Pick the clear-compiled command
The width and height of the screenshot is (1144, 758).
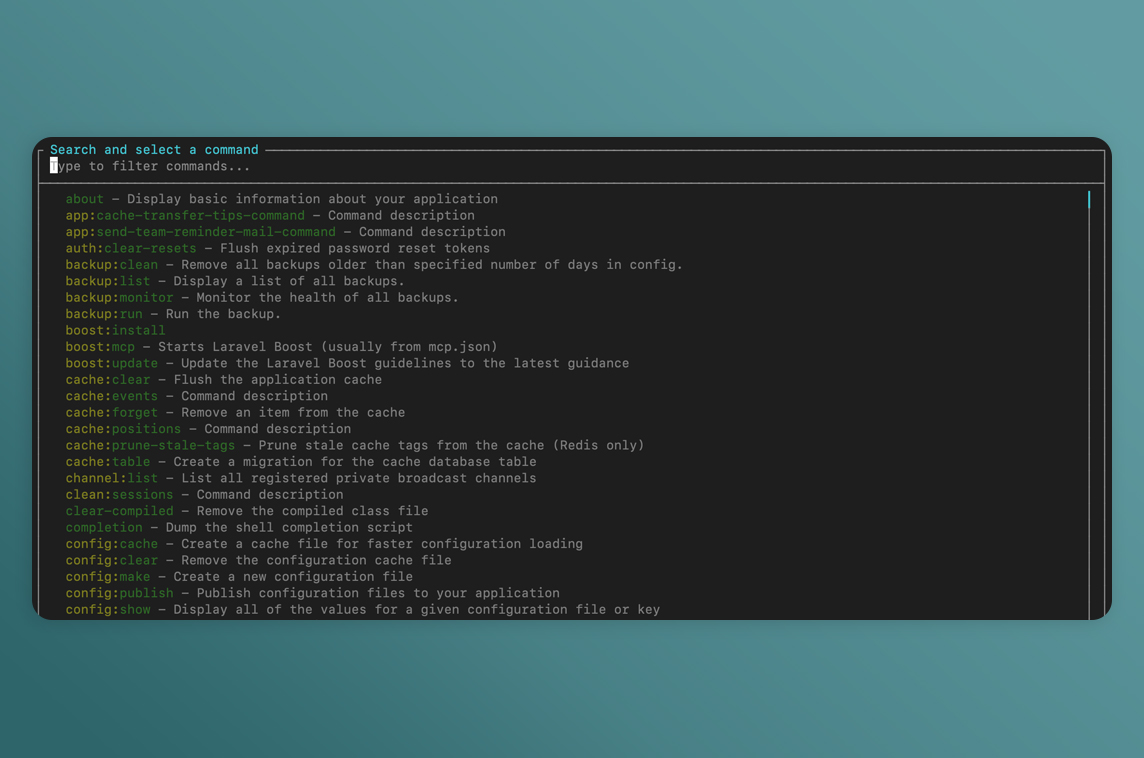tap(119, 511)
